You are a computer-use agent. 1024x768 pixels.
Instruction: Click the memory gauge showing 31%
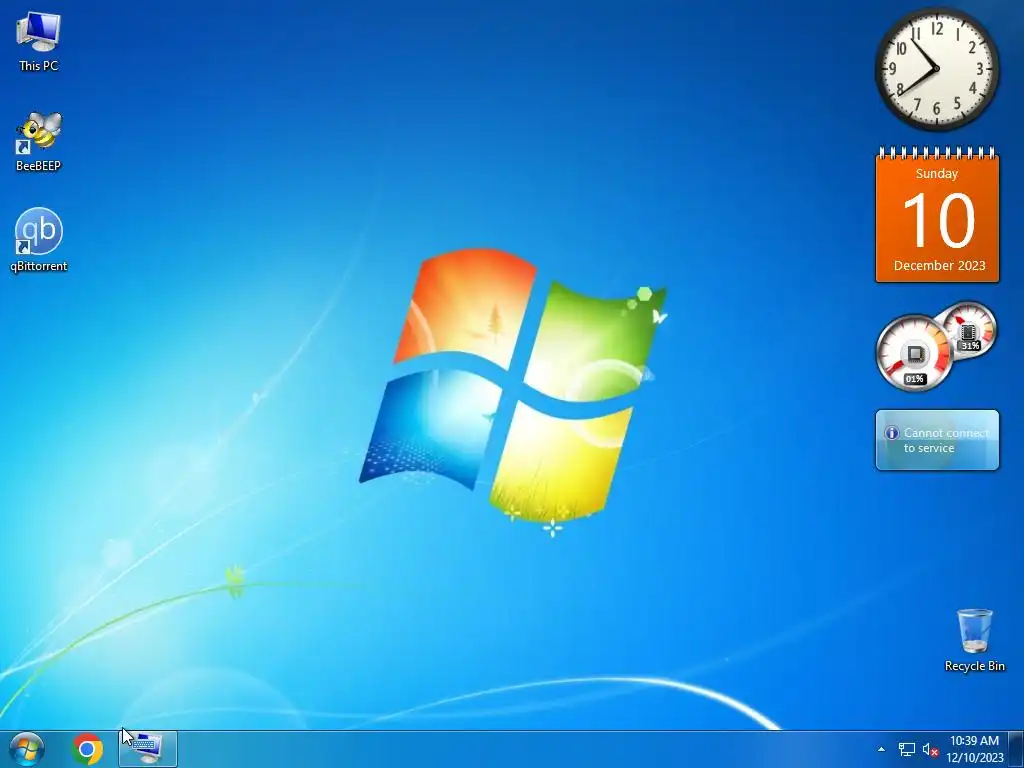[969, 330]
